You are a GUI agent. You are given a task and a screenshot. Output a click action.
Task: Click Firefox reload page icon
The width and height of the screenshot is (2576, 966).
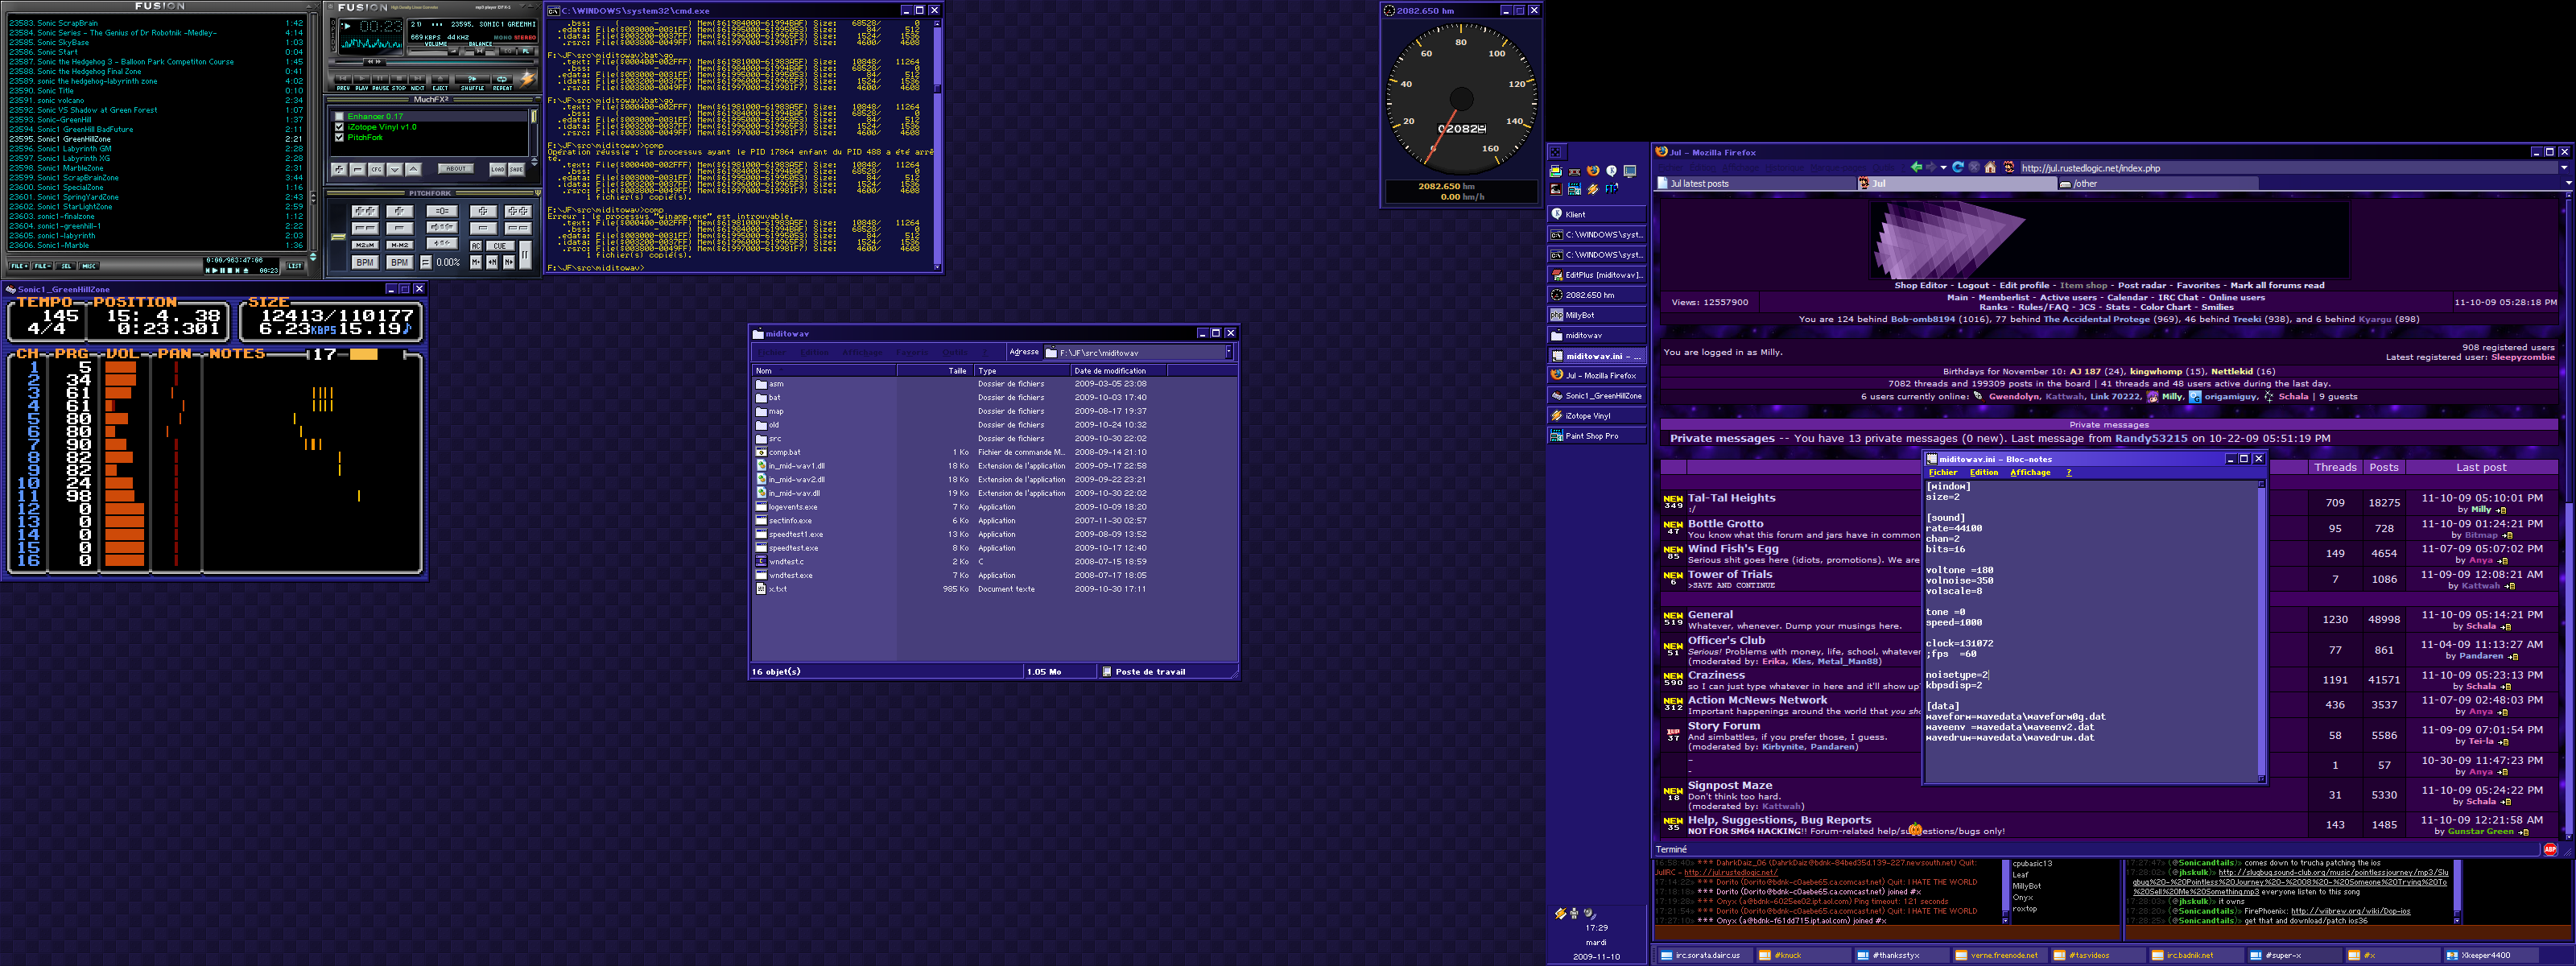pyautogui.click(x=1958, y=168)
